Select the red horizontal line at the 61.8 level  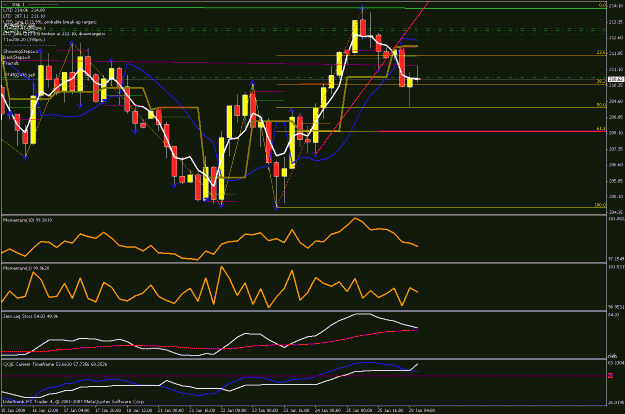tap(492, 131)
